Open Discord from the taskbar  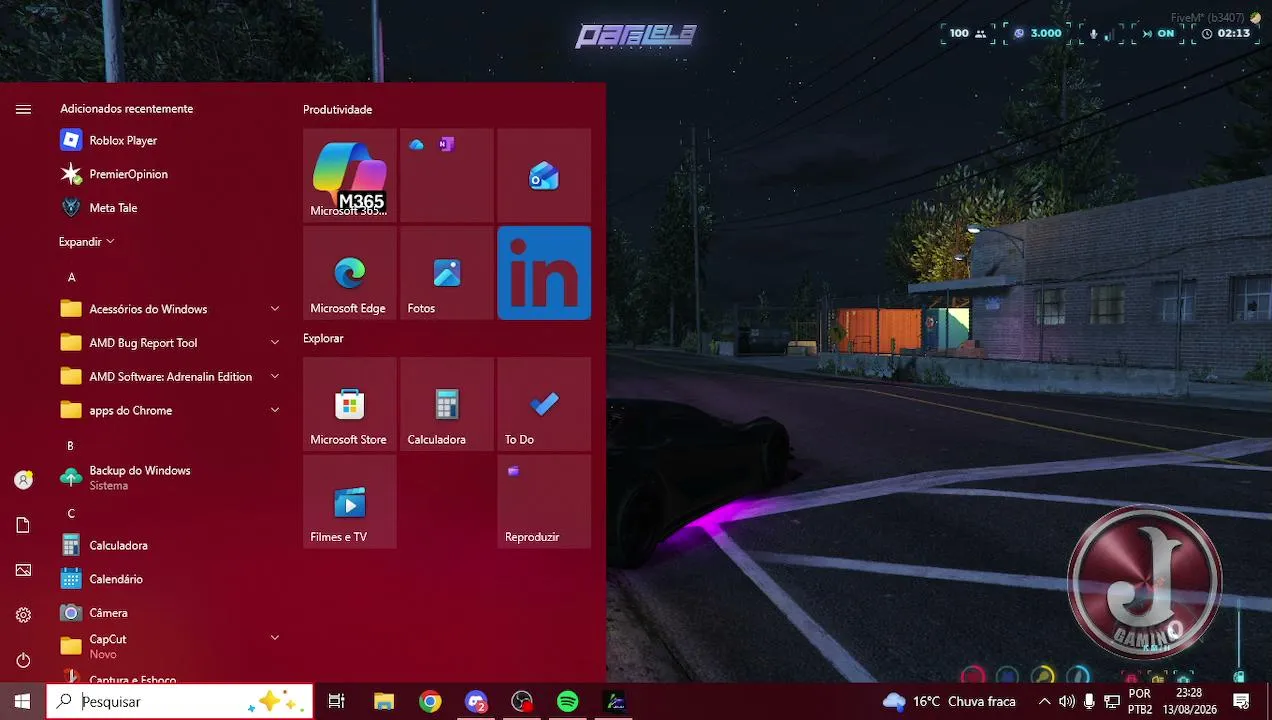[476, 702]
